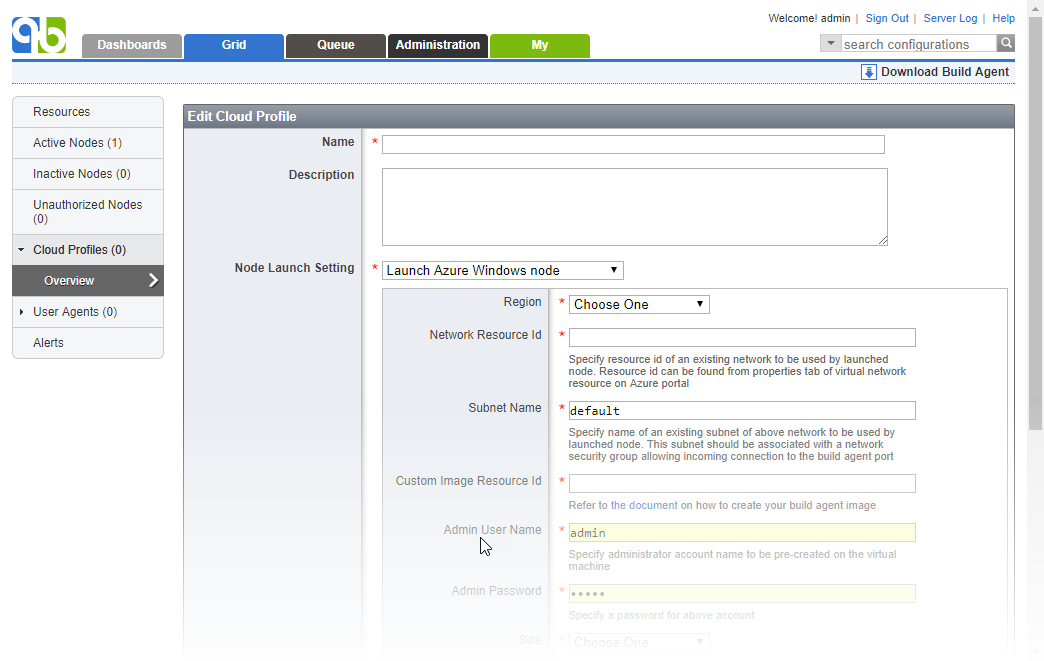Click the Description resize handle
This screenshot has height=661, width=1044.
pos(883,240)
